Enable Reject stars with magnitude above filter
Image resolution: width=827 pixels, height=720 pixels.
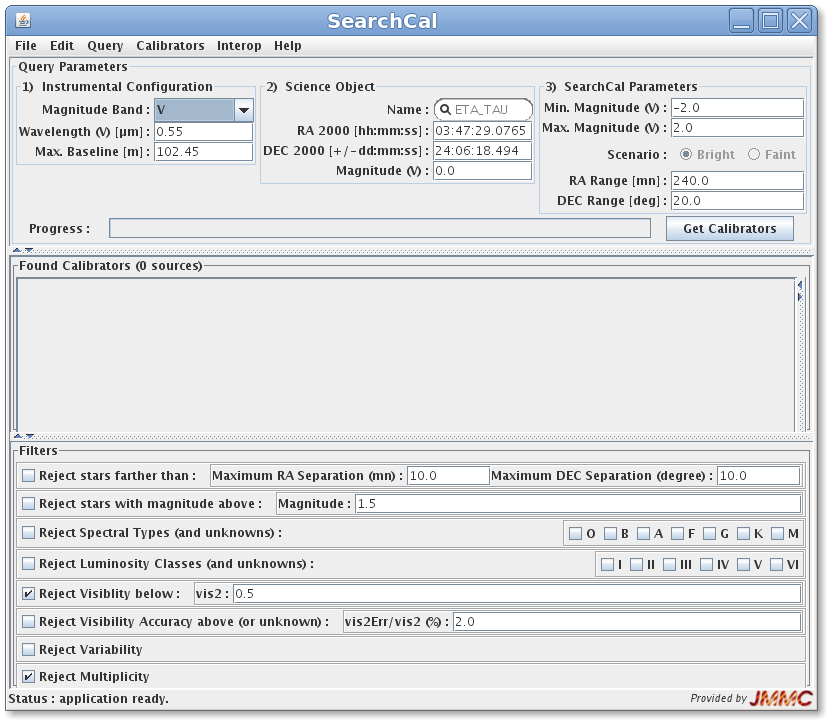[x=28, y=503]
